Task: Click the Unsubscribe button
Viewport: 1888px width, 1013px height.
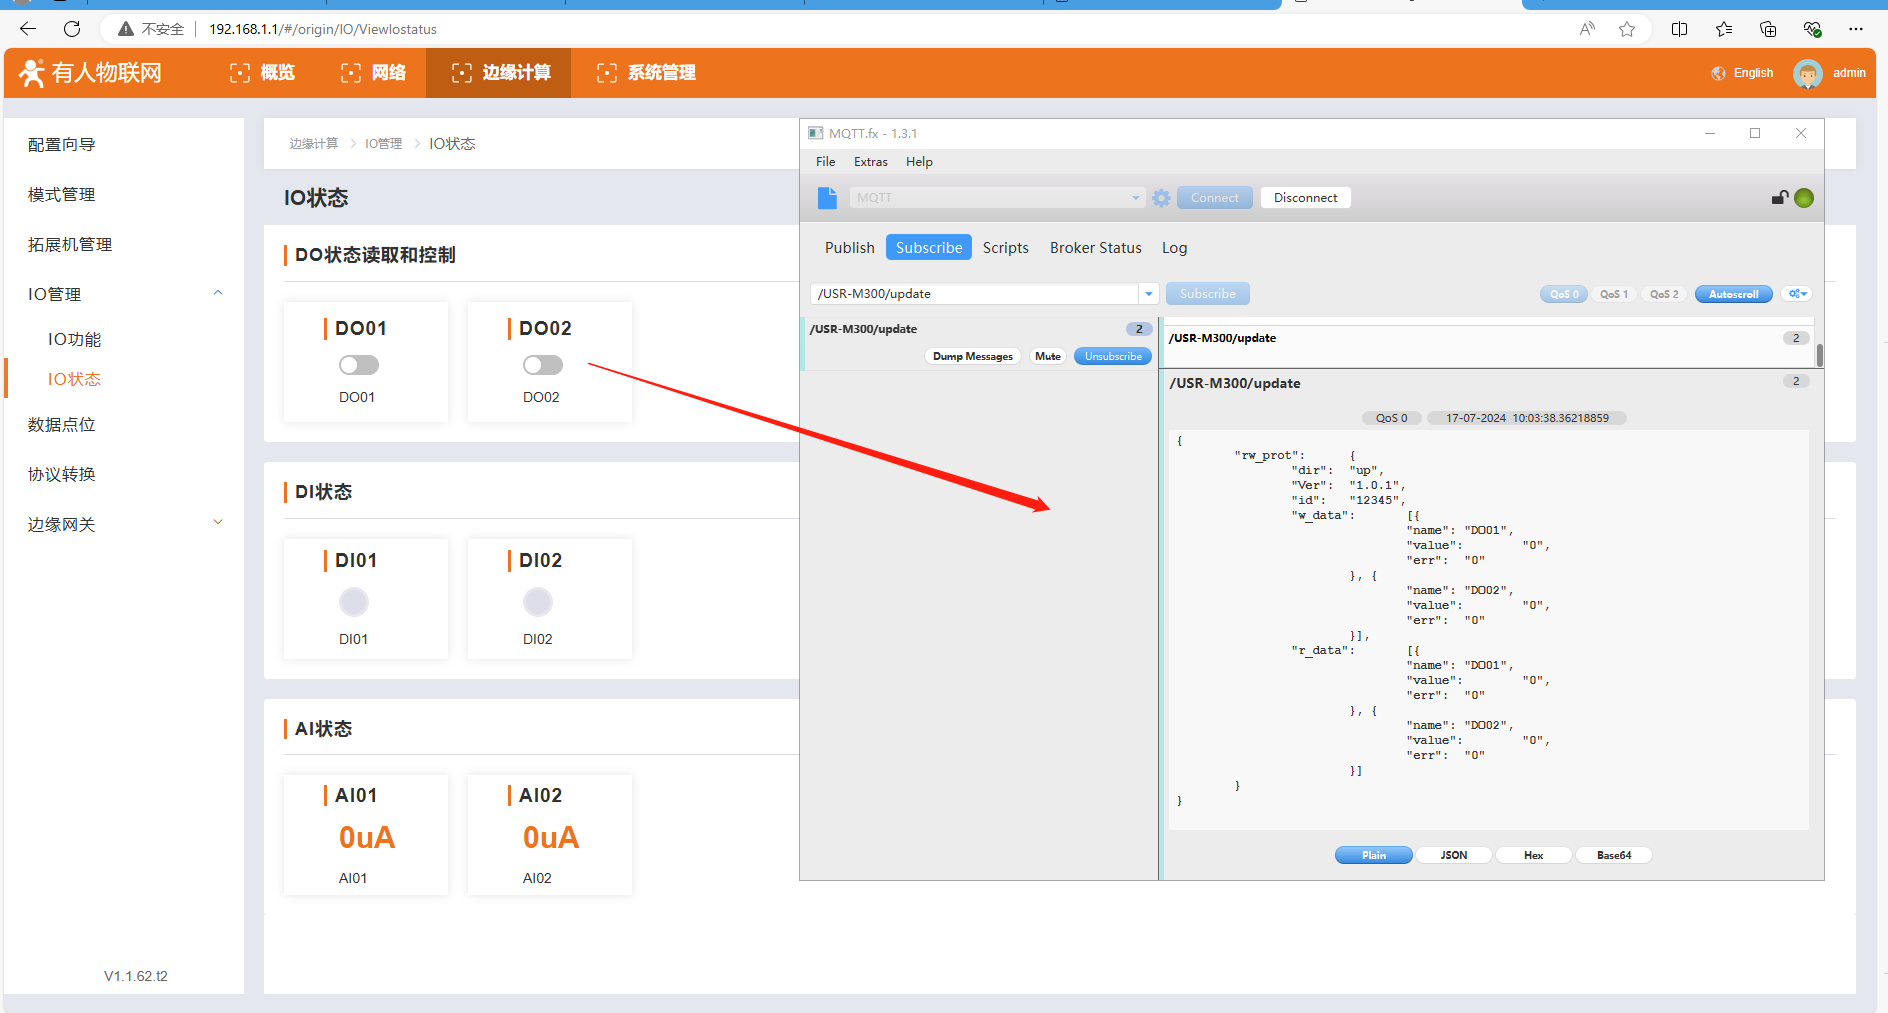Action: (1112, 356)
